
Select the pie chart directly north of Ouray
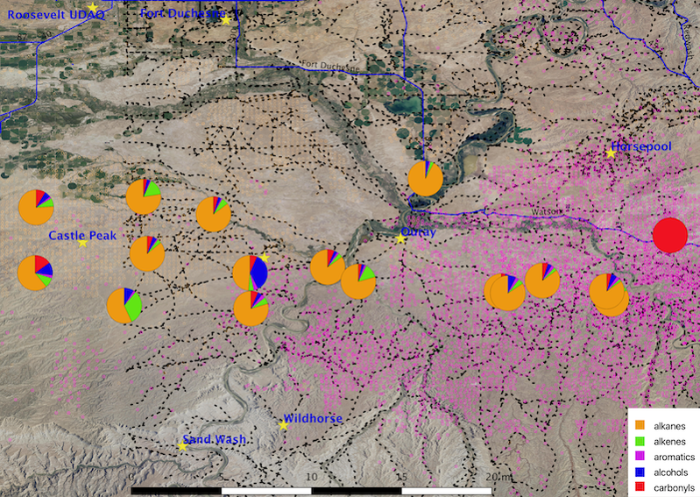coord(426,179)
